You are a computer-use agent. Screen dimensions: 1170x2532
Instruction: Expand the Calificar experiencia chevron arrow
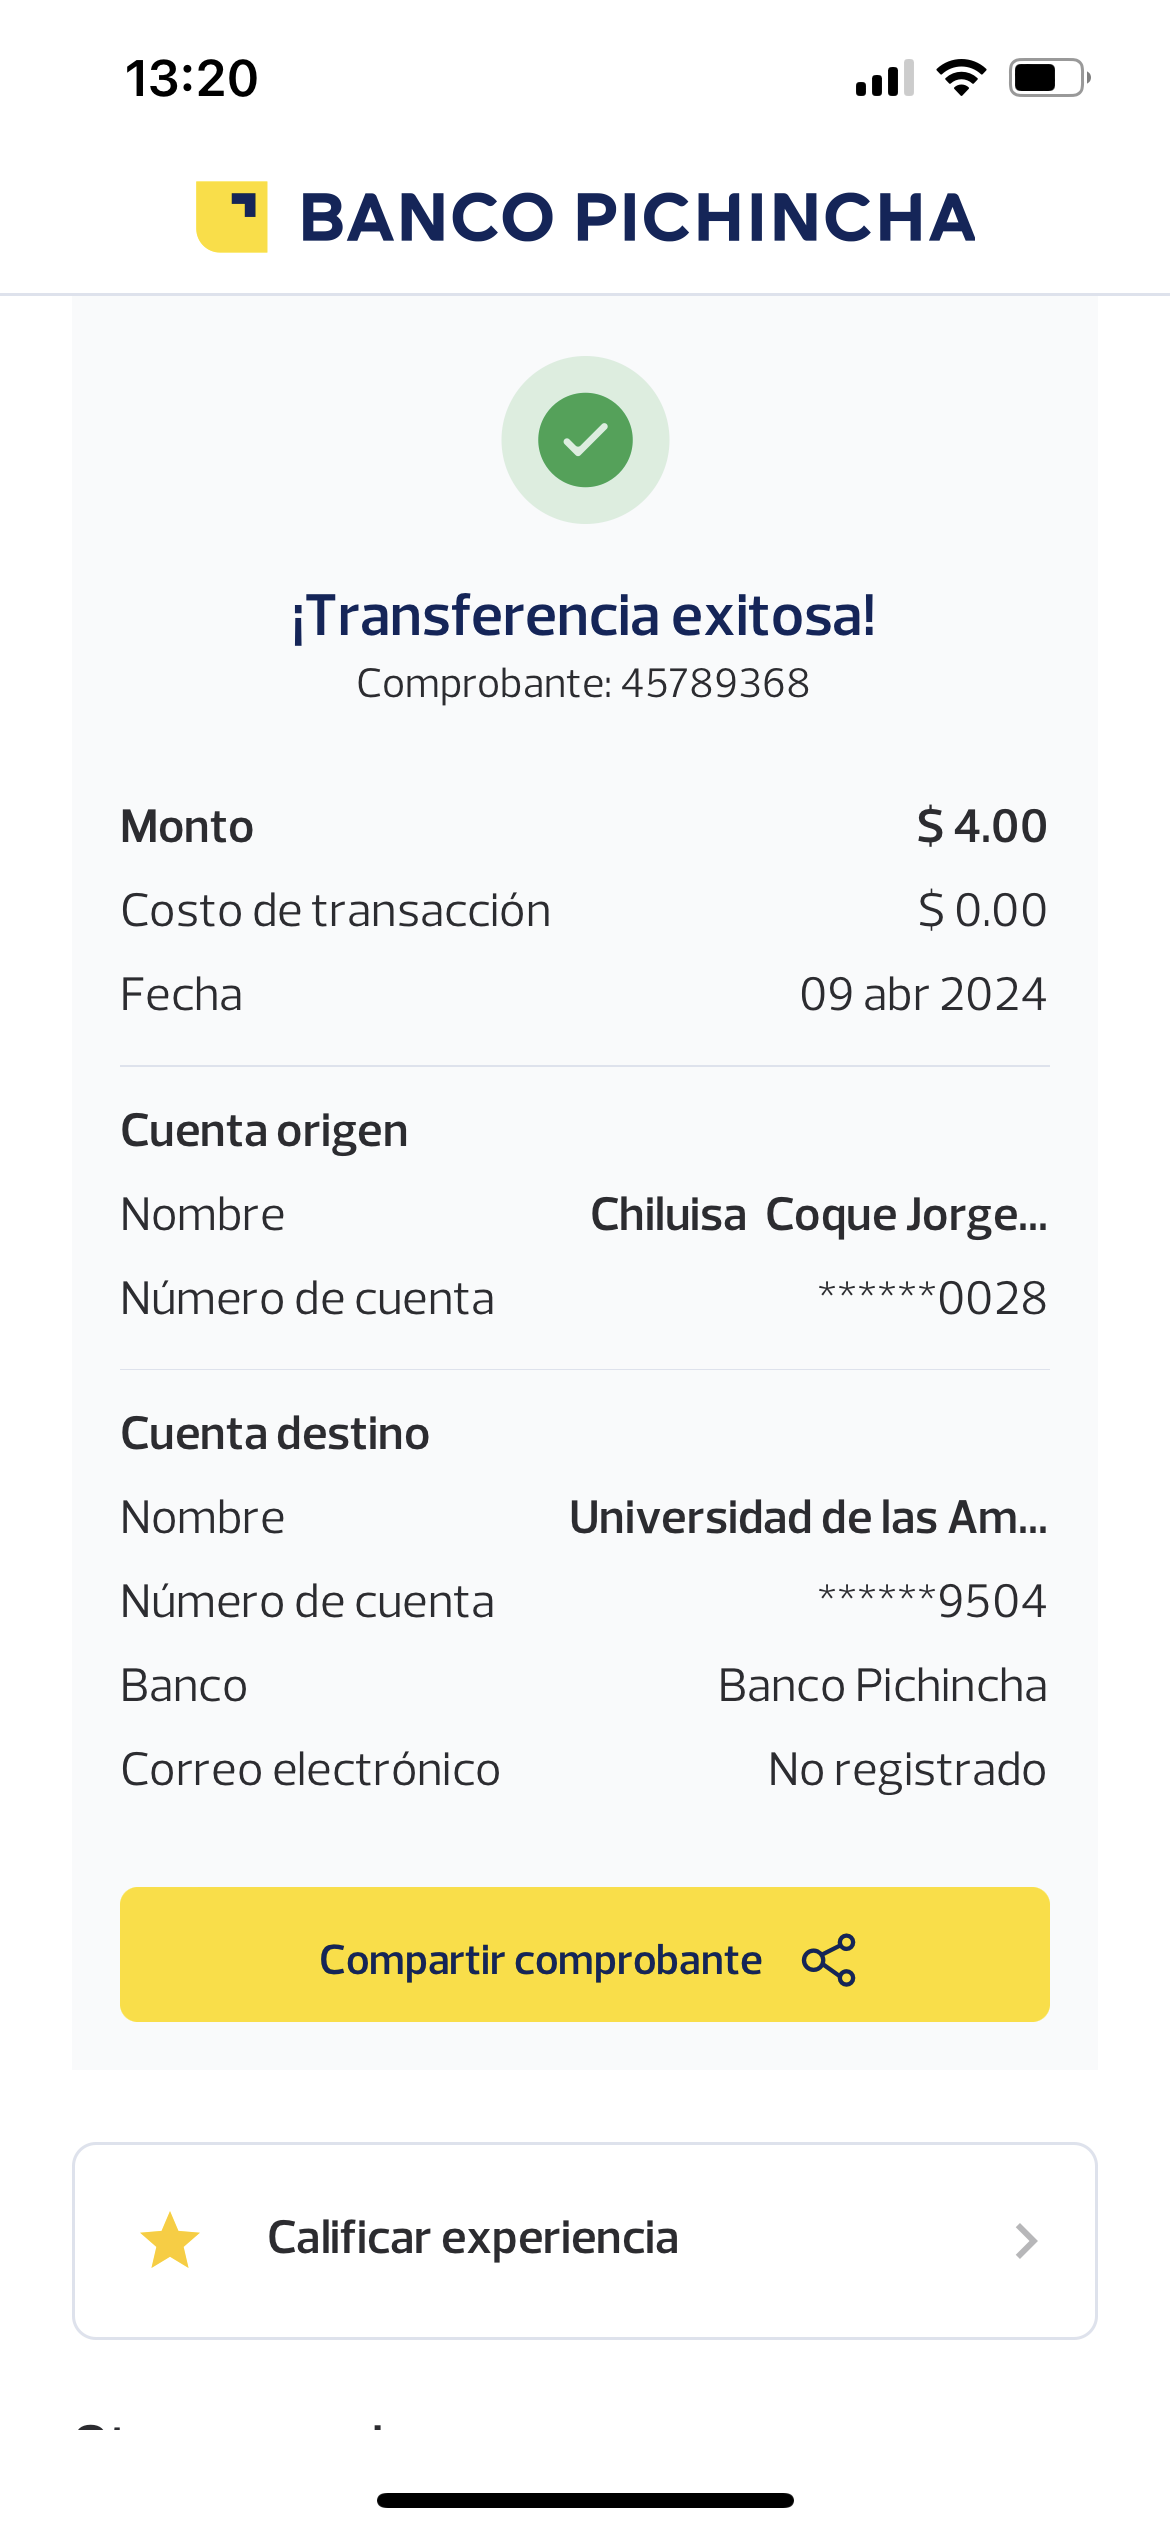1025,2241
